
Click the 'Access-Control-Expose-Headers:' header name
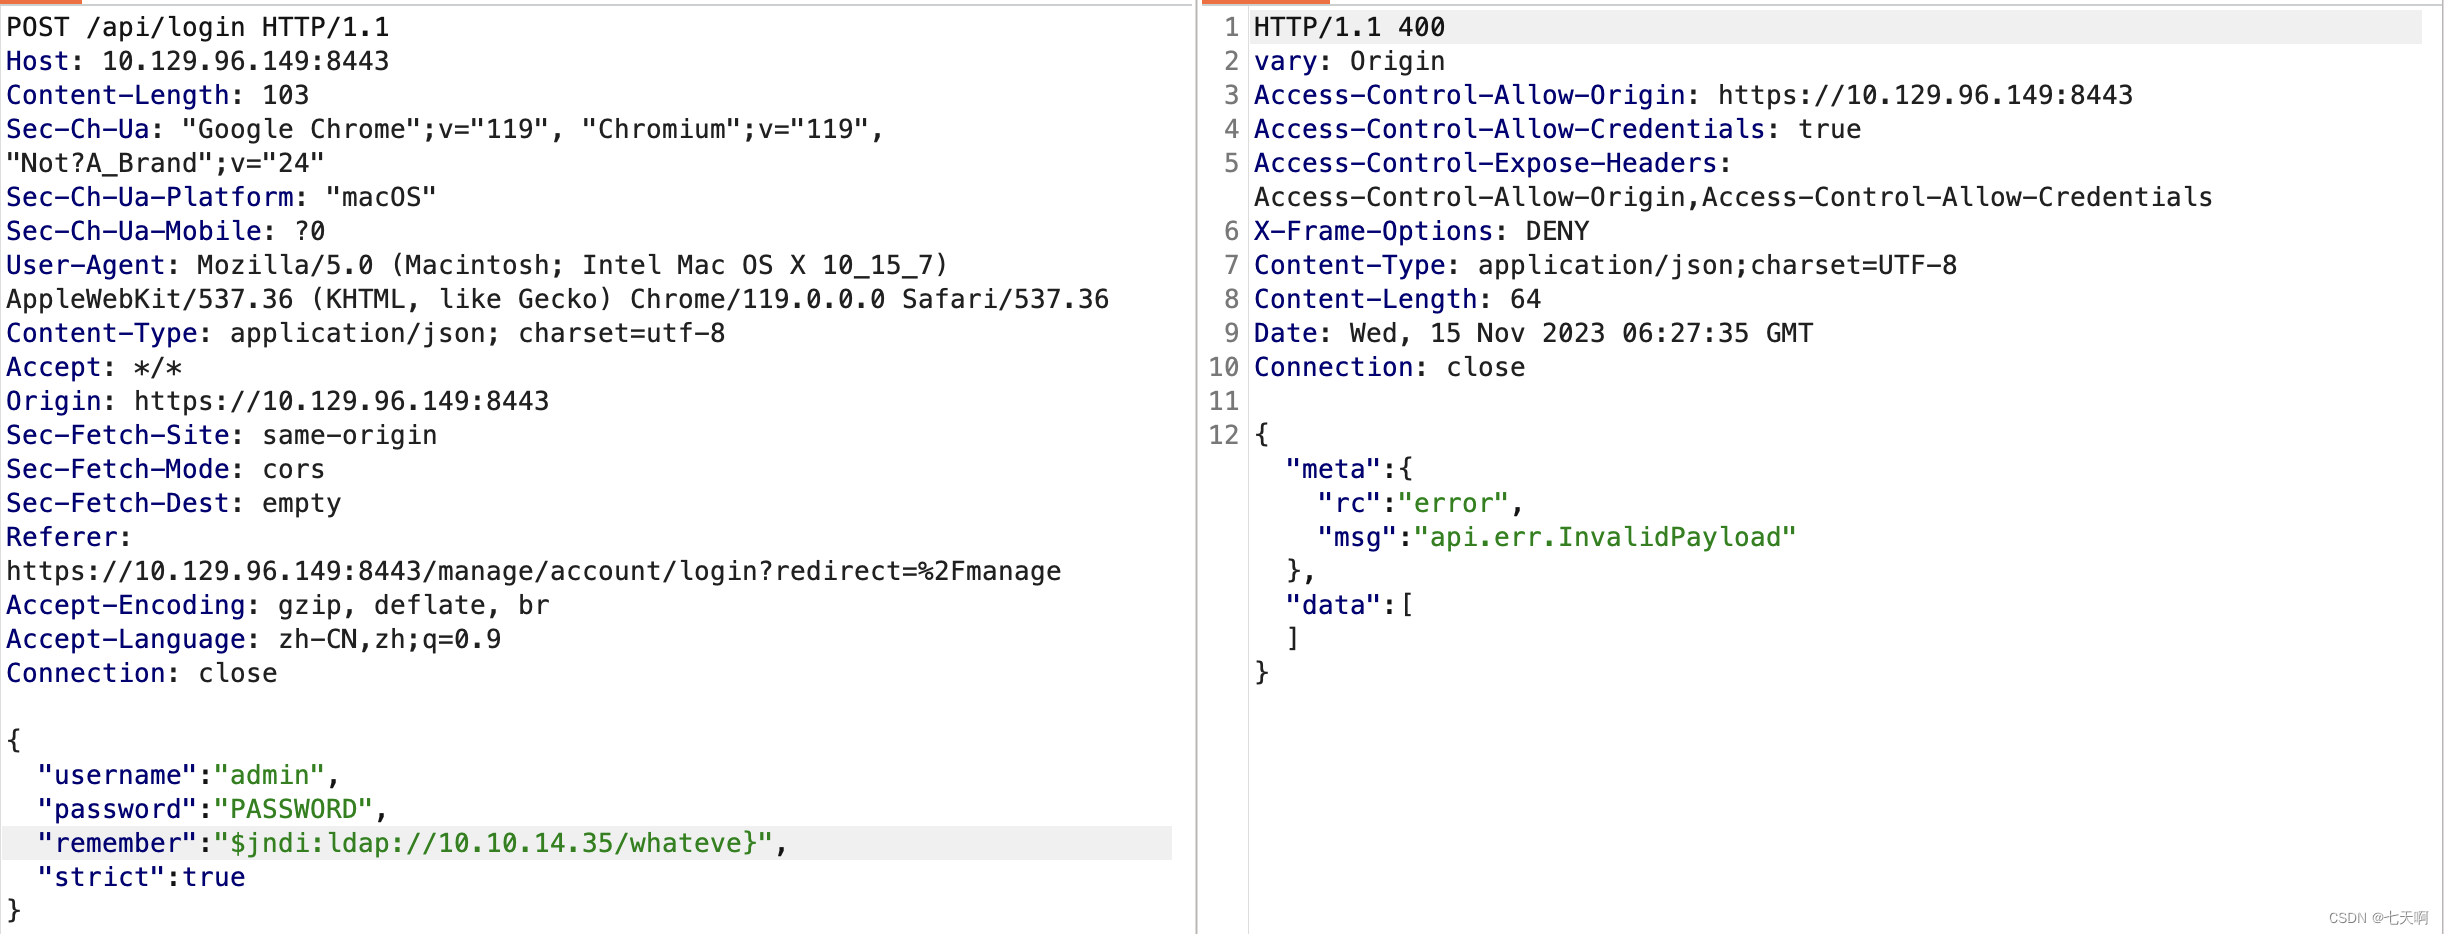[1493, 163]
